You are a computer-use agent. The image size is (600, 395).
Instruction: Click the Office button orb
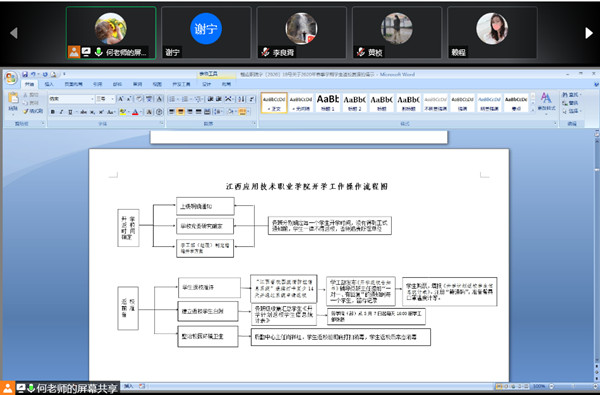pos(11,78)
